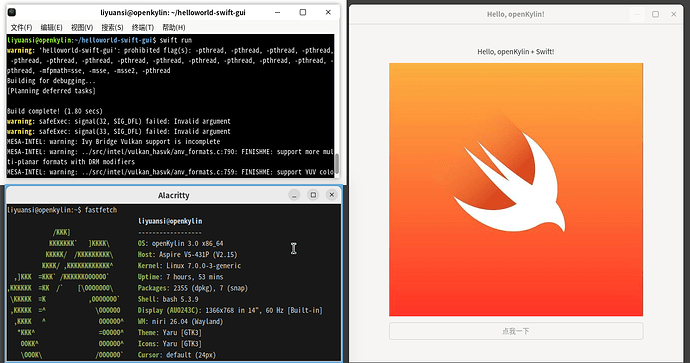
Task: Click 'Build complete! (1.80 secs)' line
Action: pyautogui.click(x=55, y=111)
